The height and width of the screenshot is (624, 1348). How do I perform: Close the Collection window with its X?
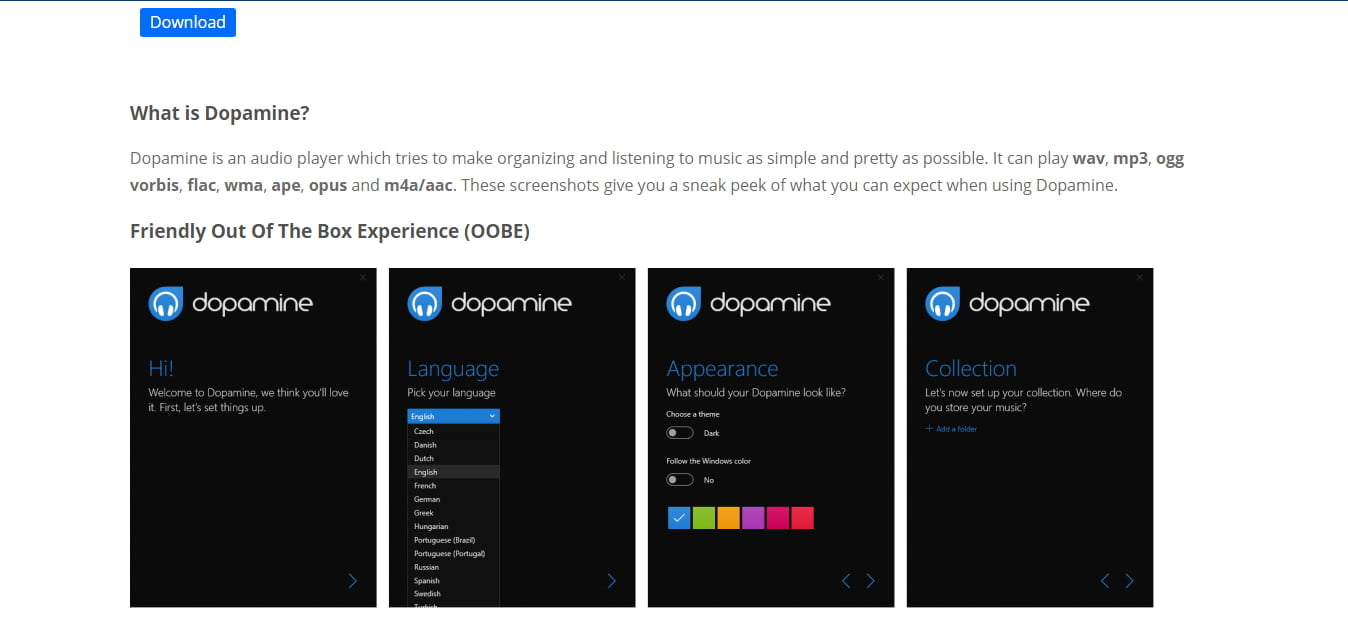click(1140, 276)
